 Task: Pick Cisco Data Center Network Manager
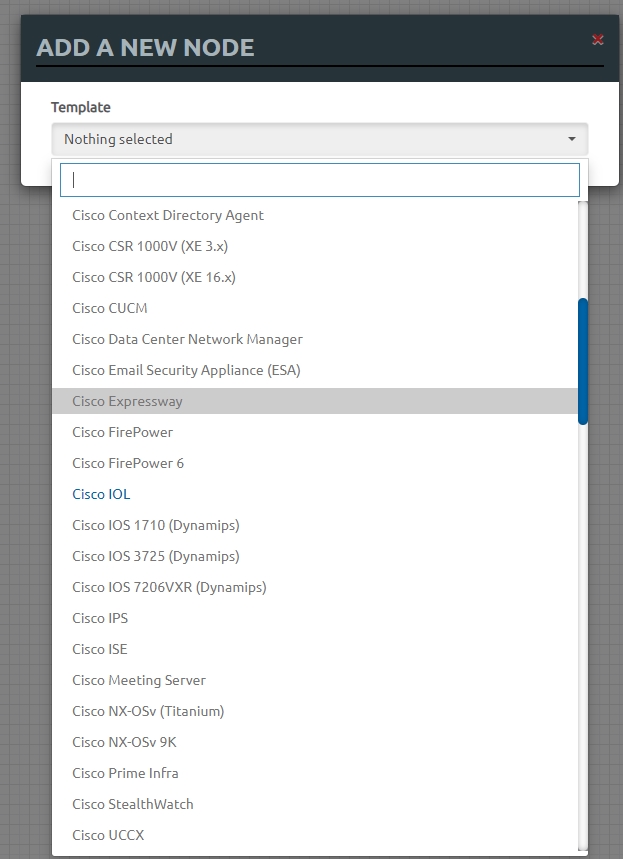[315, 339]
